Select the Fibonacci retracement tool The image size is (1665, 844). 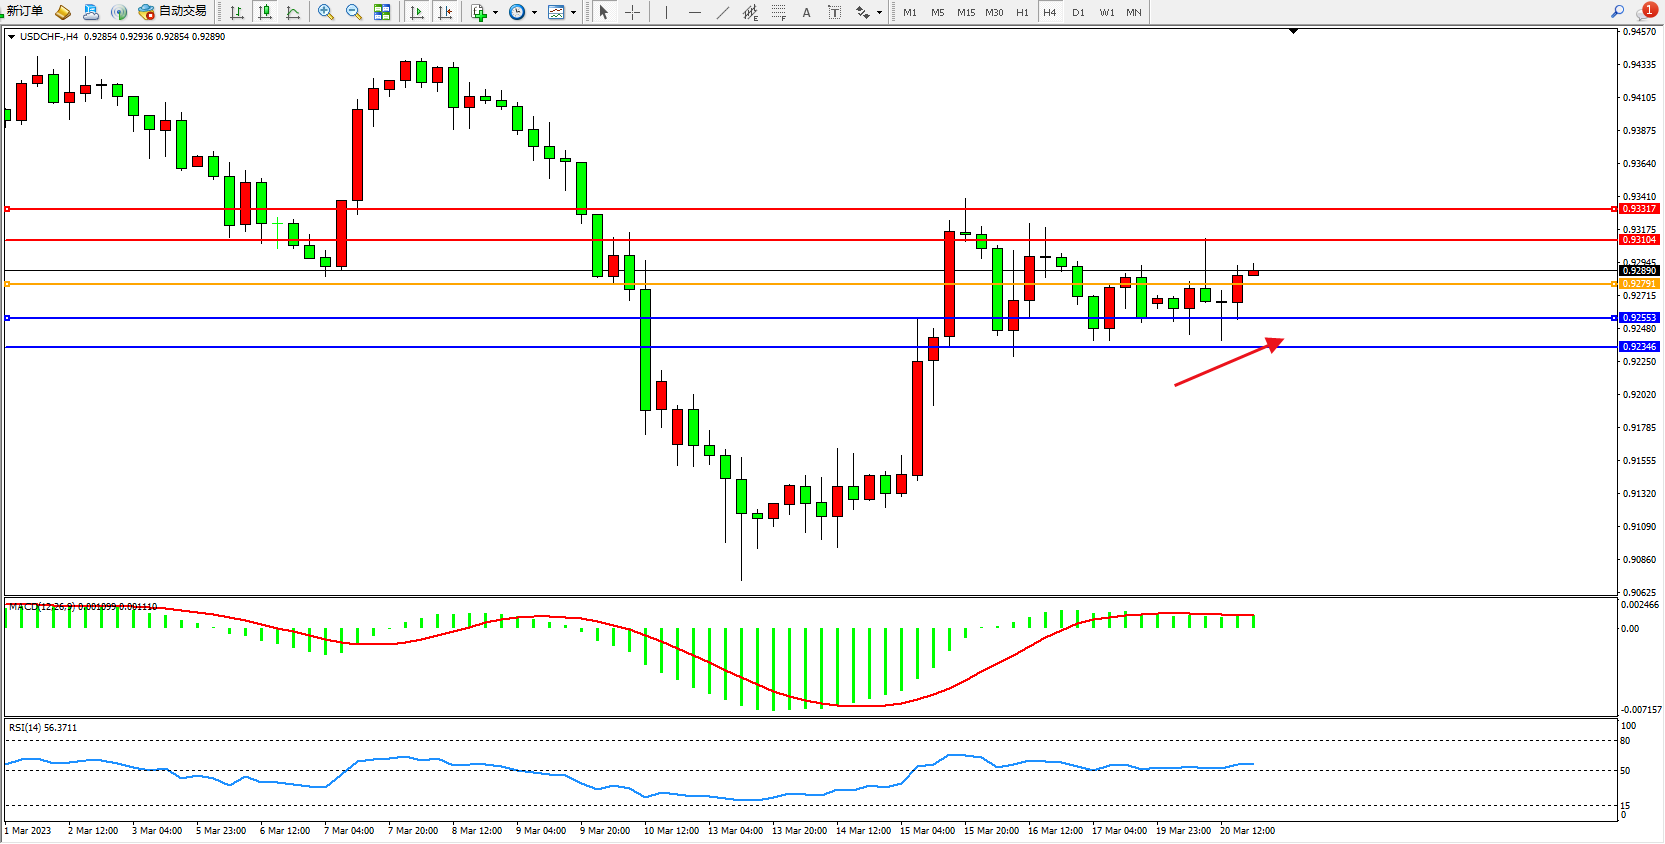779,12
